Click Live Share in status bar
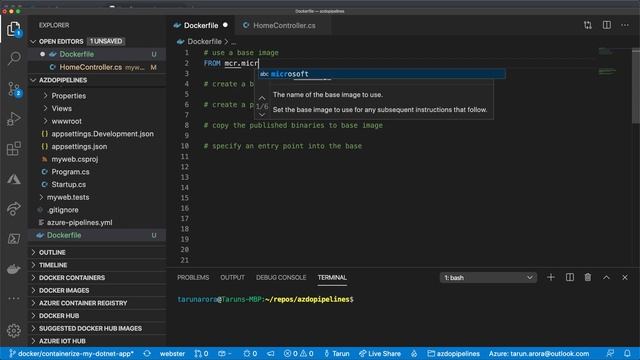Viewport: 640px width, 360px height. click(x=380, y=353)
